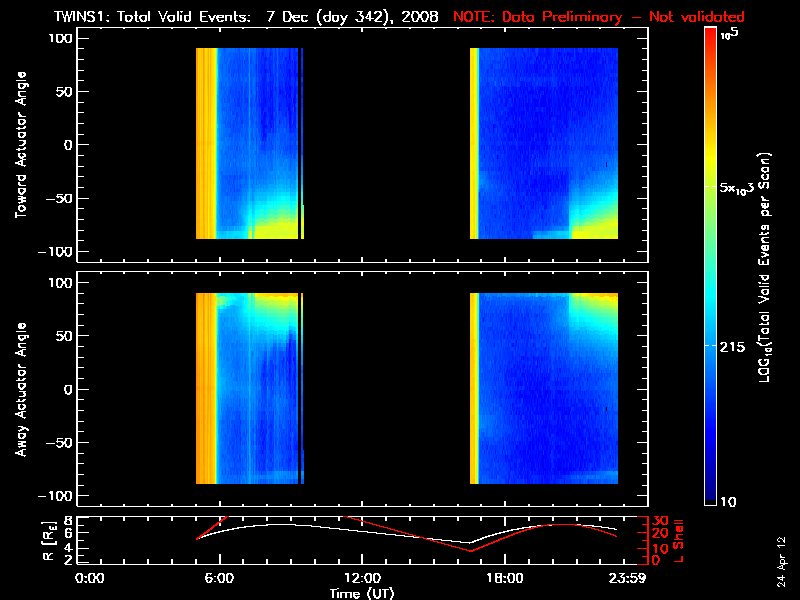Click the colorbar title 'Total Valid Events per Scan'
Image resolution: width=800 pixels, height=600 pixels.
767,270
